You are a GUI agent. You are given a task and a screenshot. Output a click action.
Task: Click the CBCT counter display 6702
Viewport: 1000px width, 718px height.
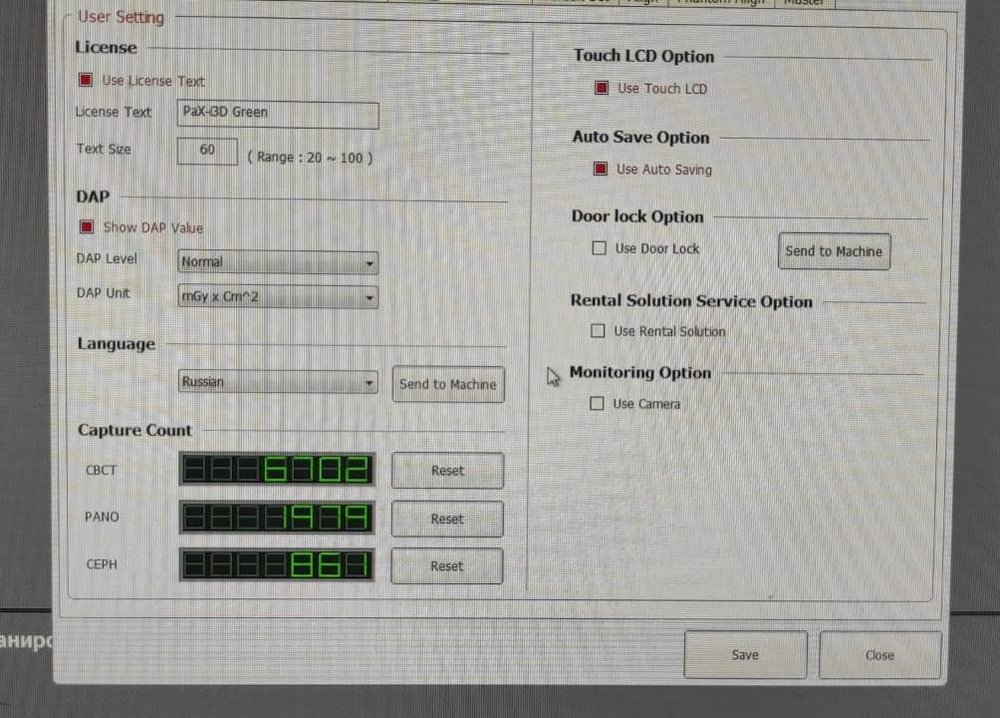[x=277, y=469]
